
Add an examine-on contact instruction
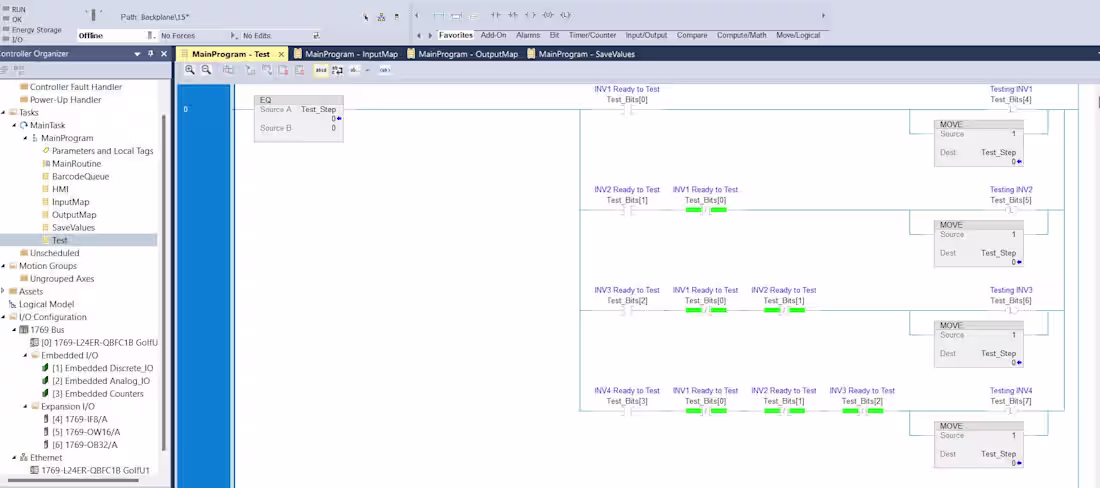coord(495,15)
